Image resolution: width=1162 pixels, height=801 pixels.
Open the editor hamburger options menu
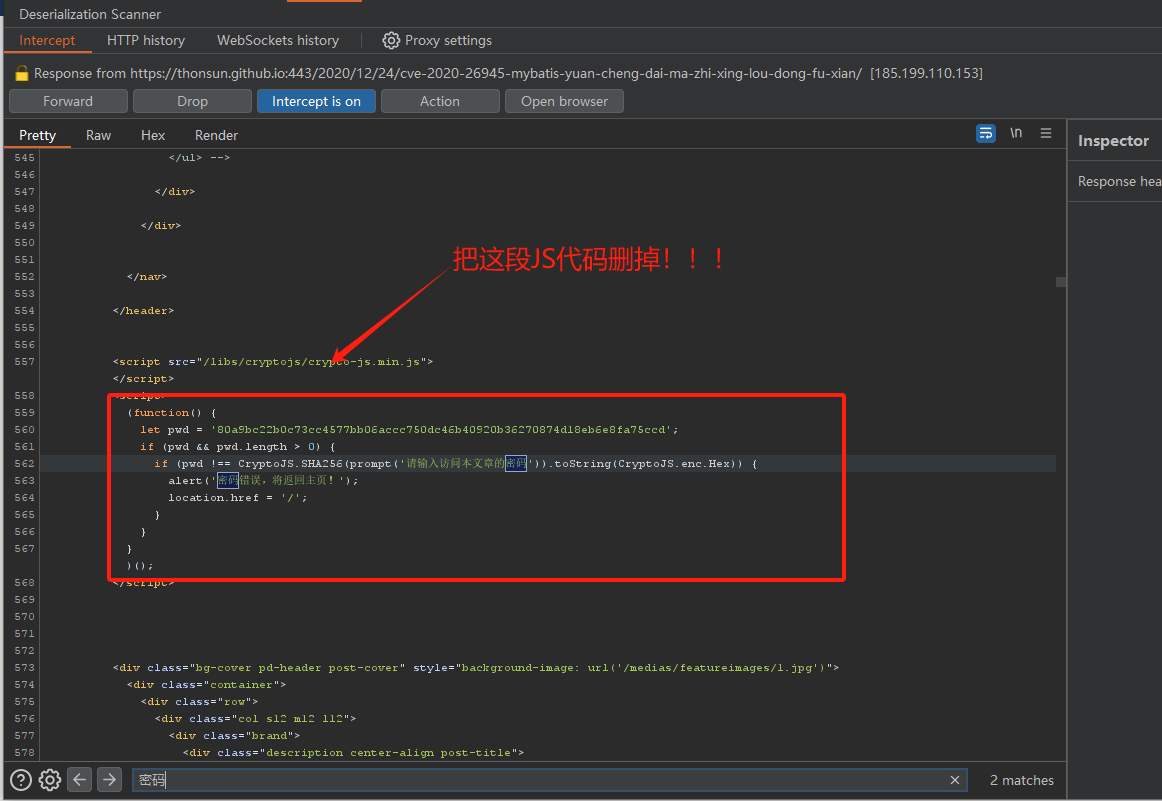click(1046, 133)
